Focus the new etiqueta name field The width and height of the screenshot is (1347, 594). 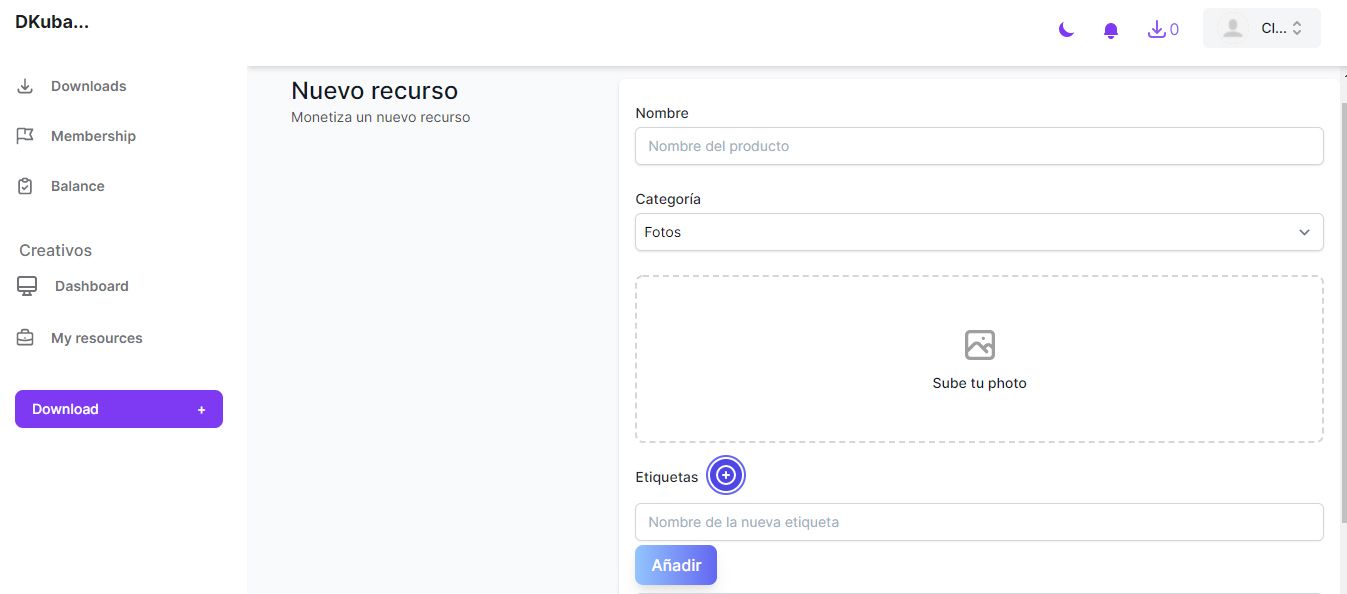click(x=979, y=522)
